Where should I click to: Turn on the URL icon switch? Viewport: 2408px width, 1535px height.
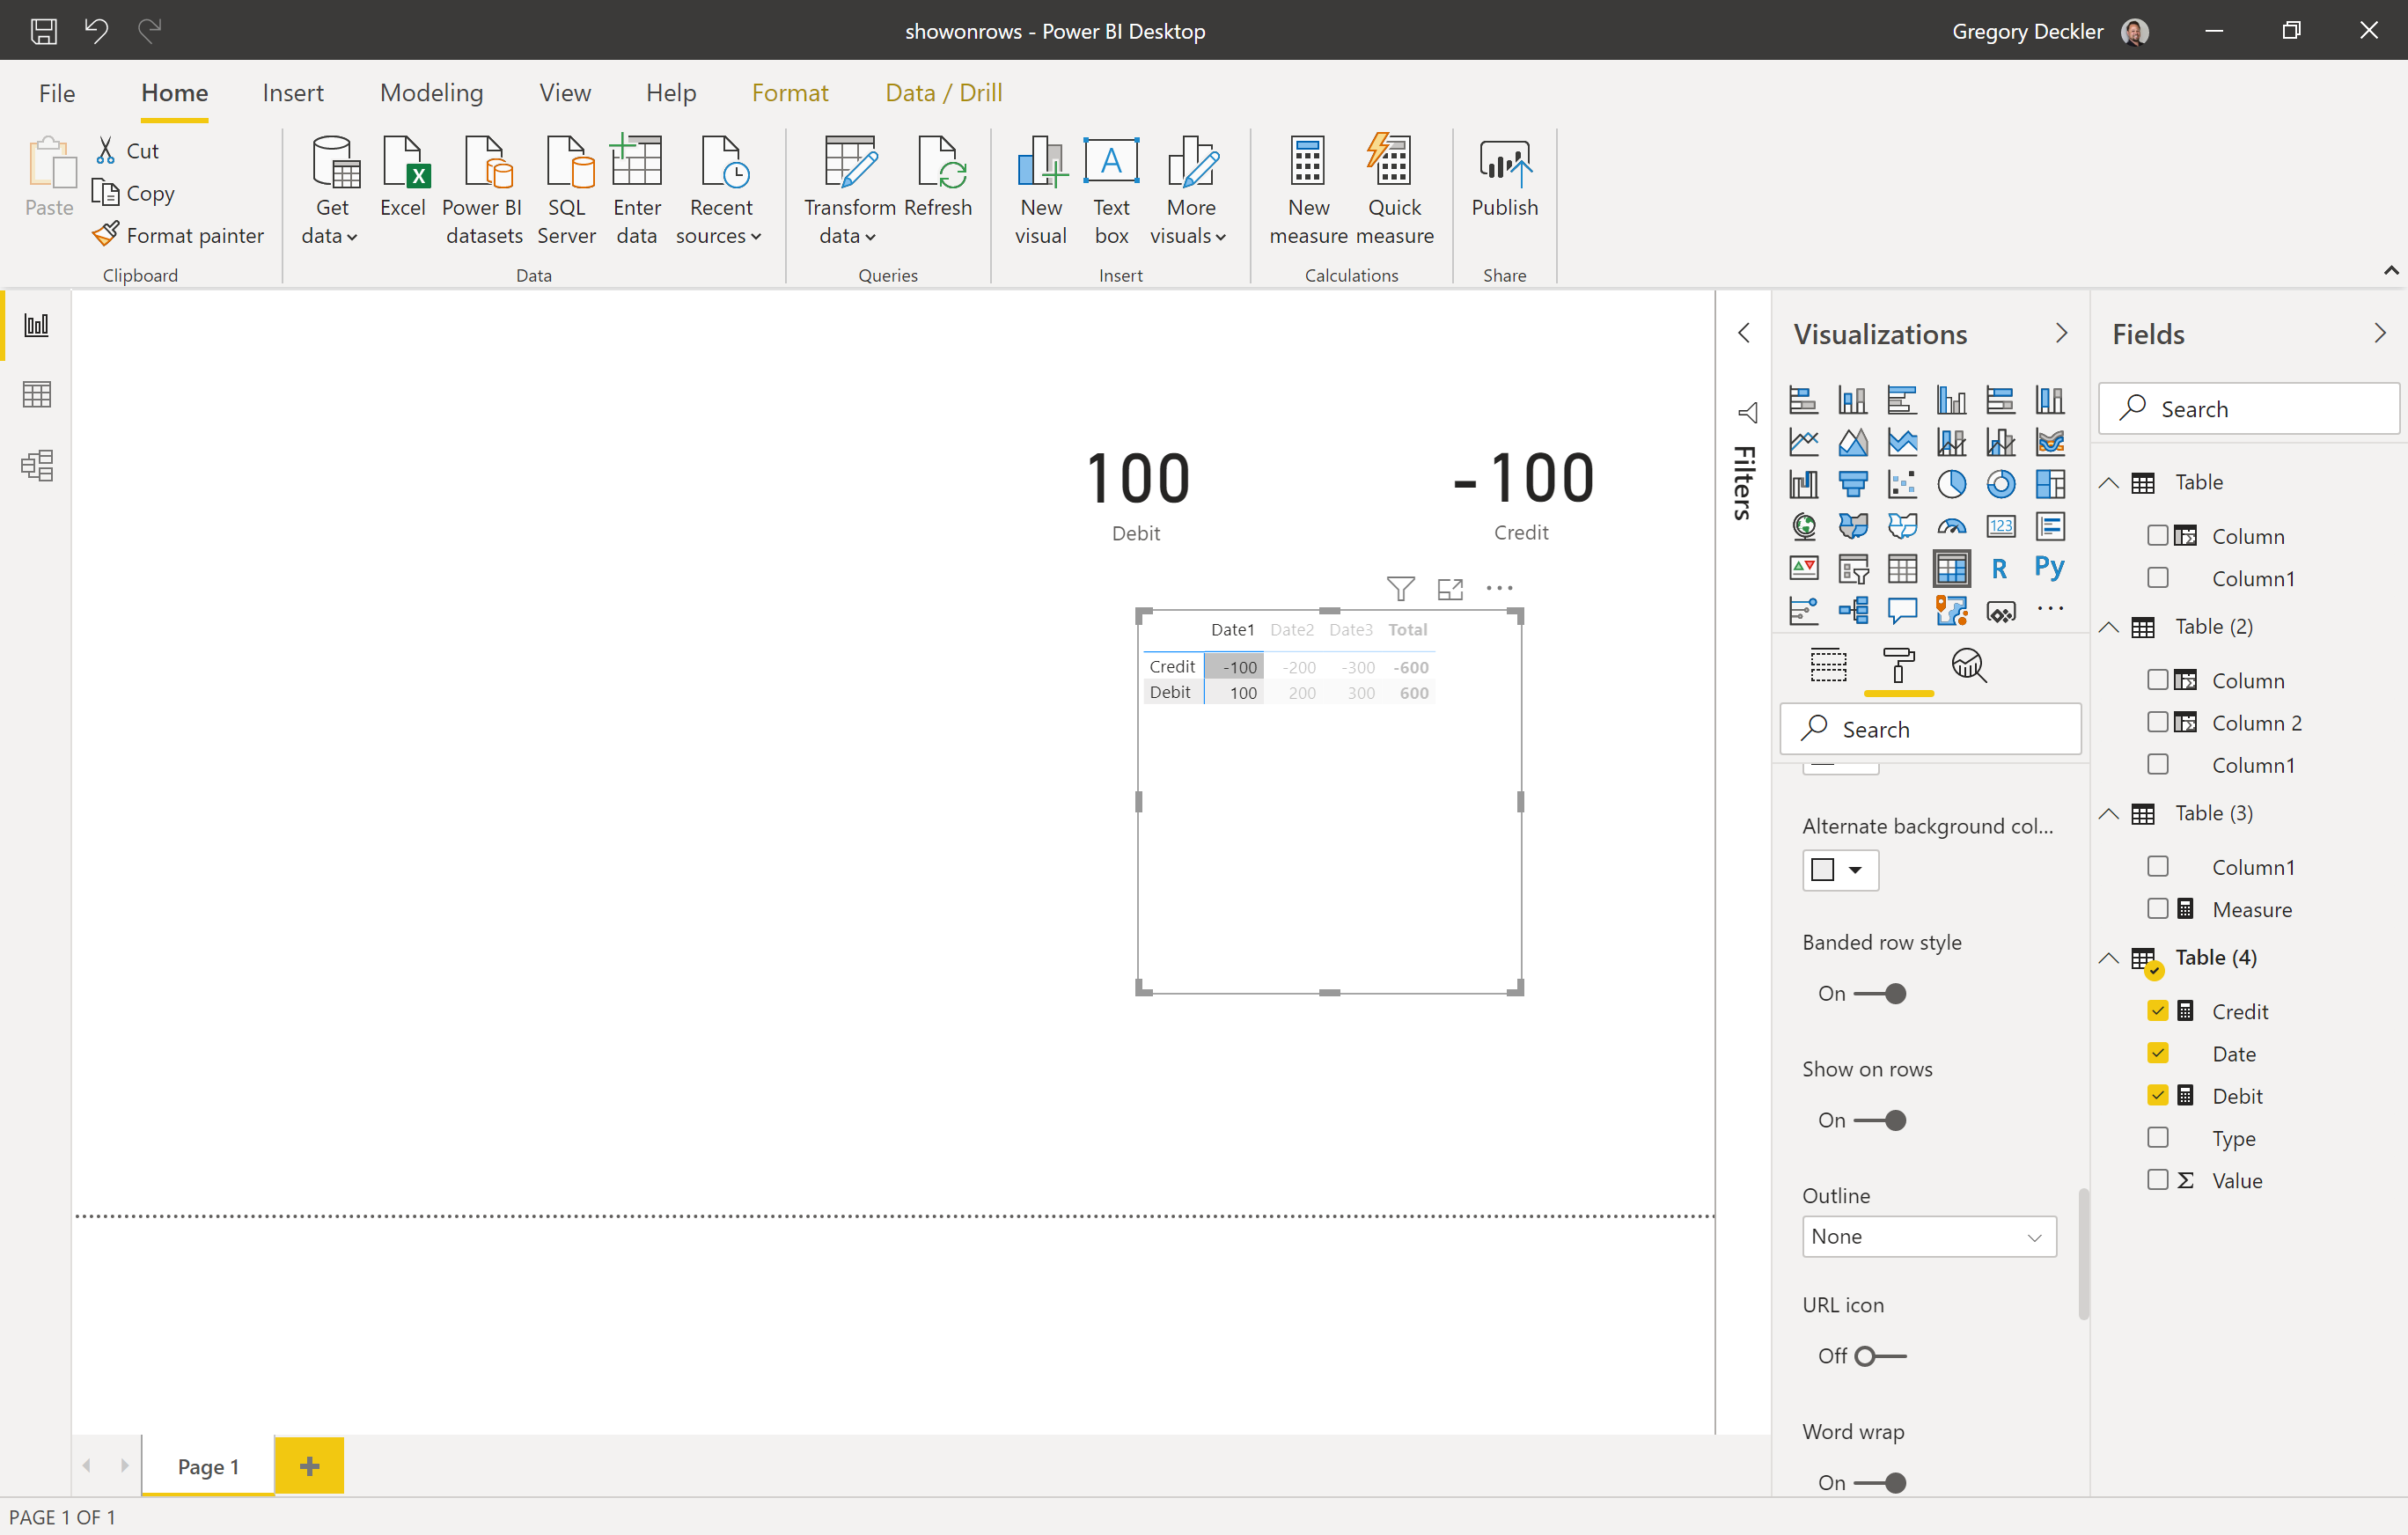pyautogui.click(x=1880, y=1357)
